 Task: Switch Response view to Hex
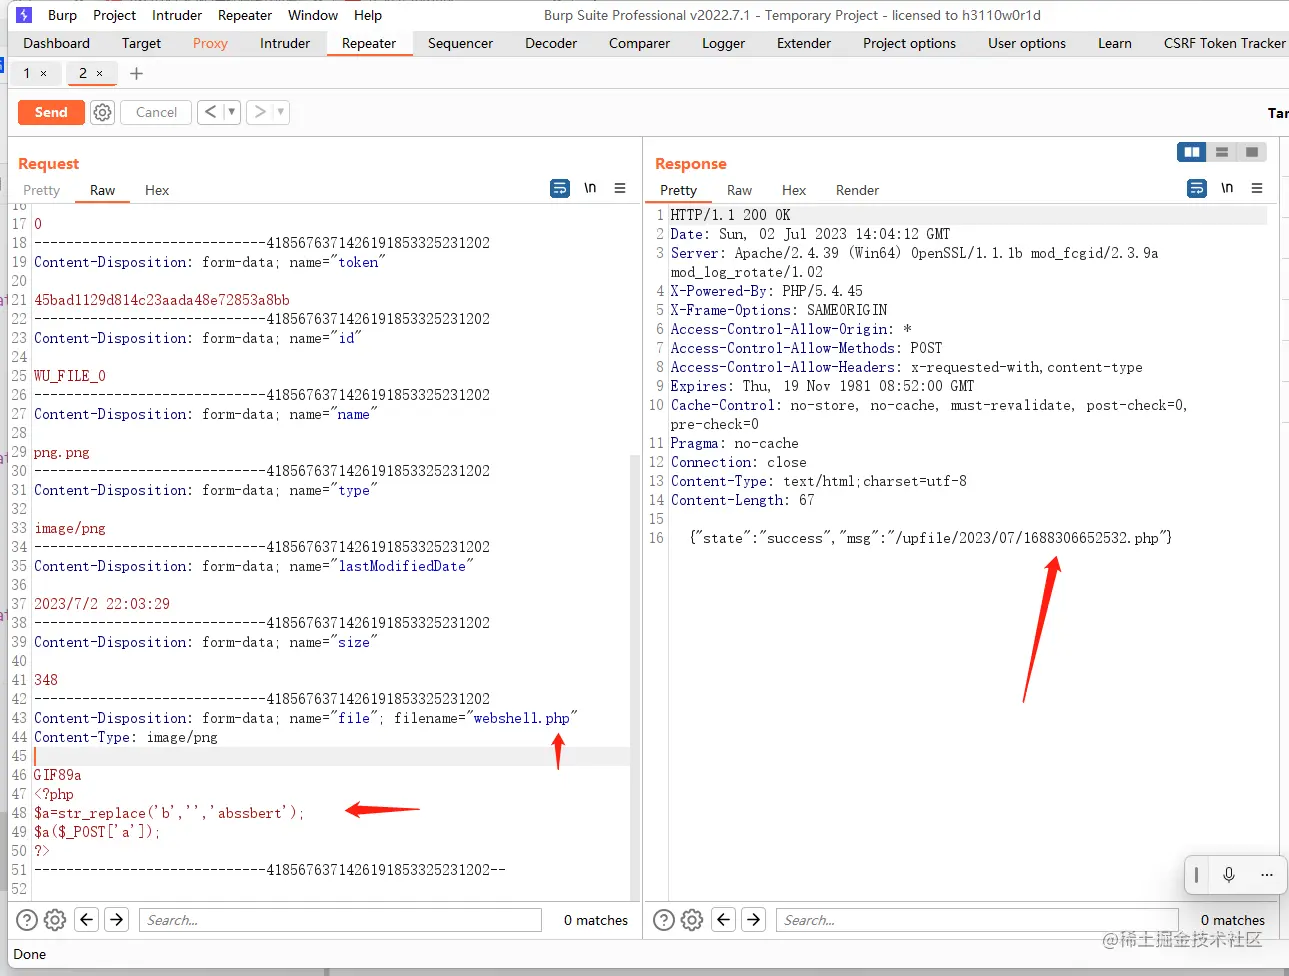(x=794, y=190)
